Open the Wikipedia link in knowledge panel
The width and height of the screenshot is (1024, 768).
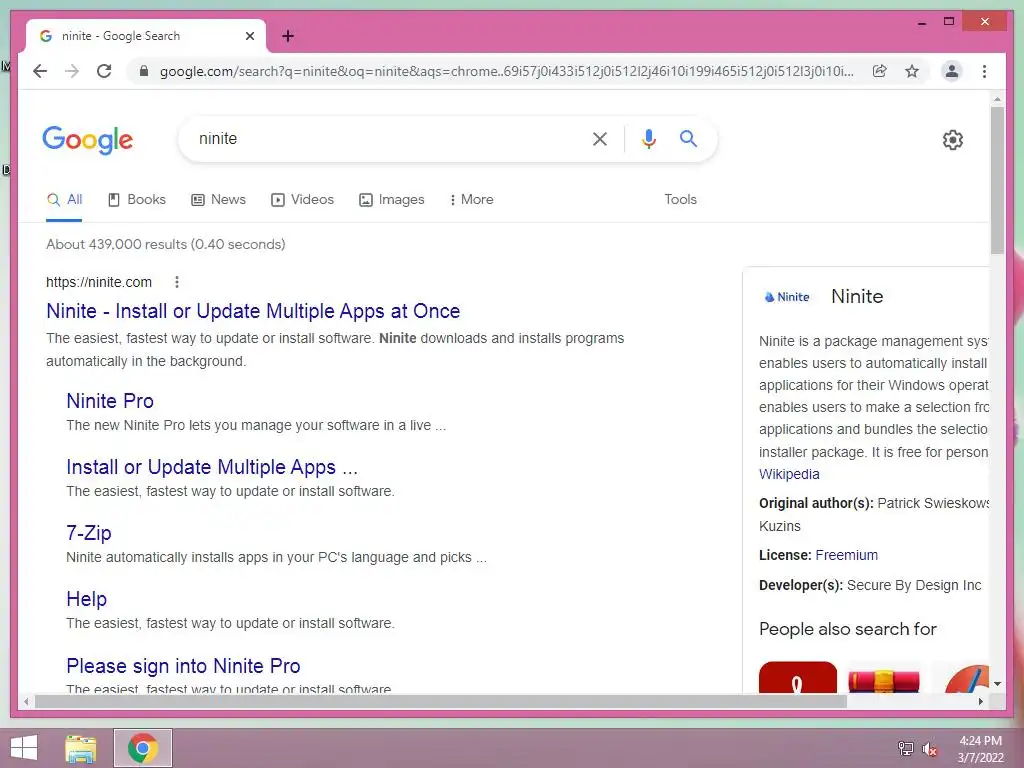point(789,474)
